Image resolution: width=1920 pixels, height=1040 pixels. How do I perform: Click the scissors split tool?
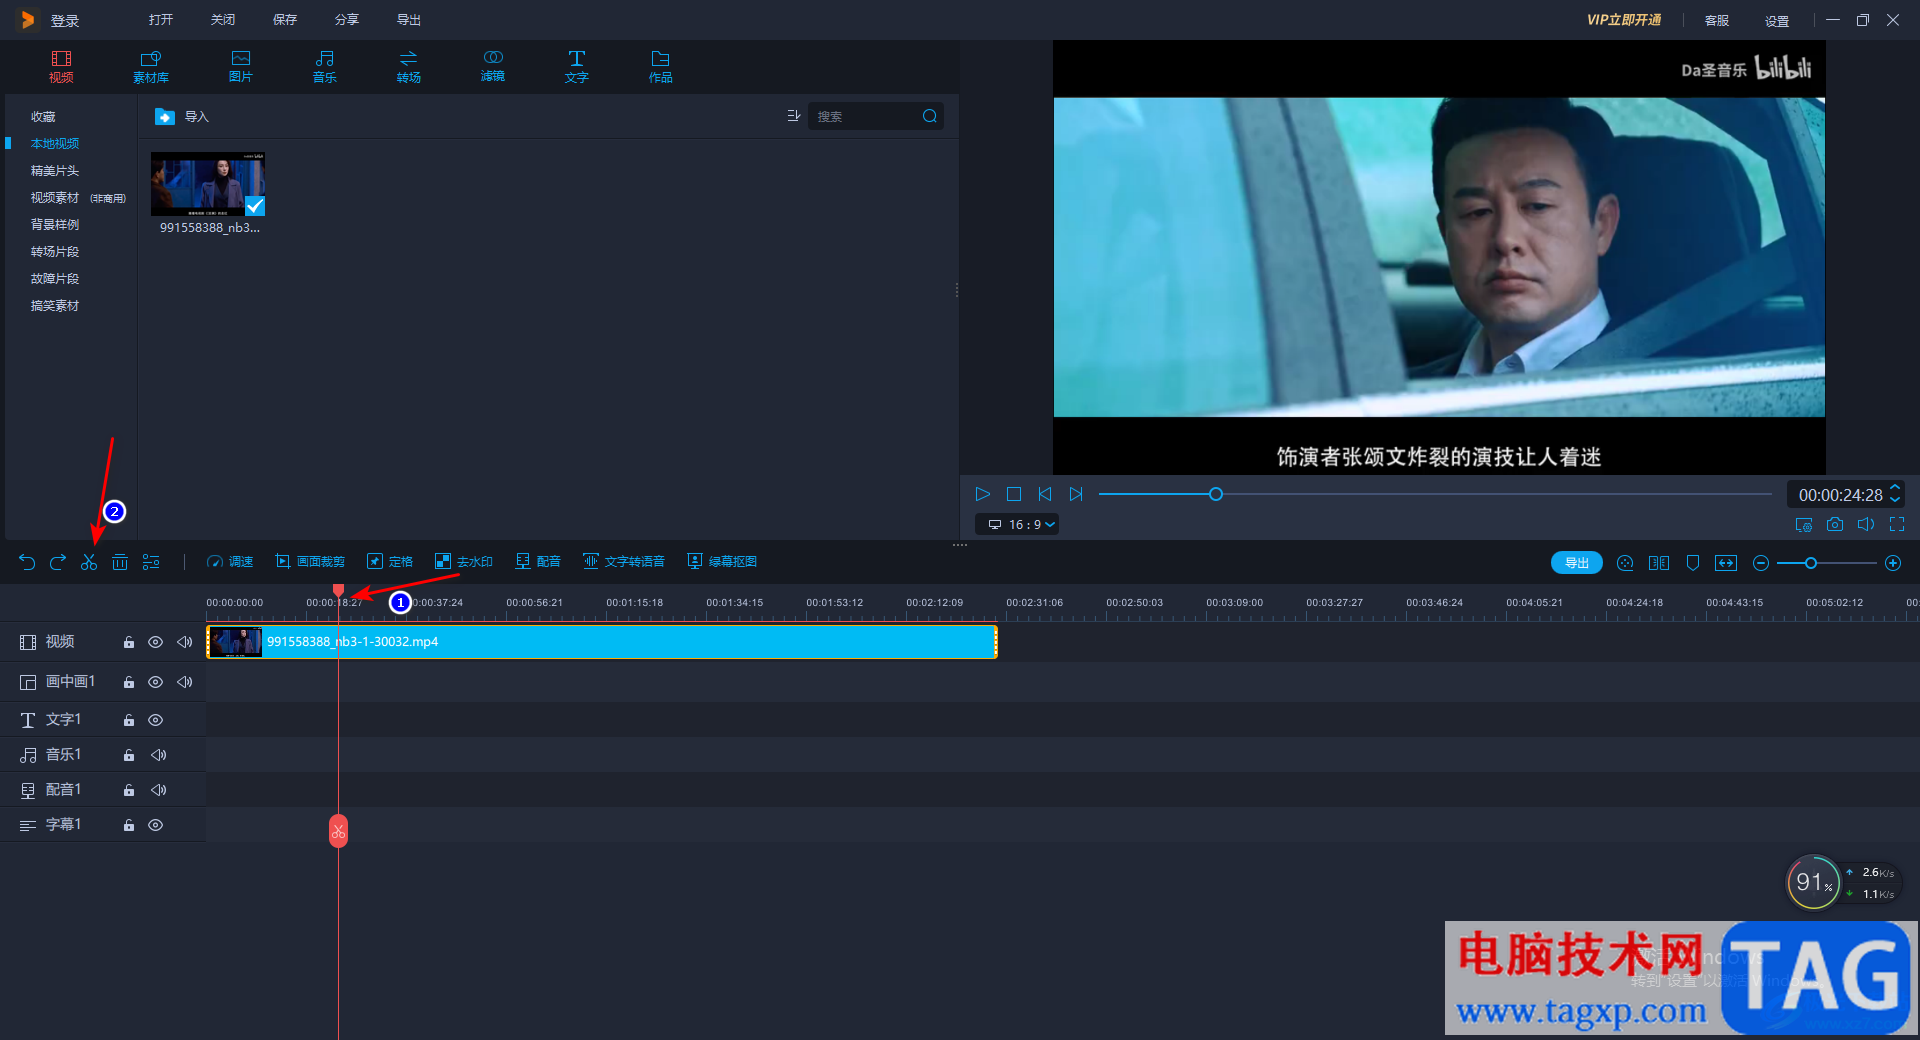tap(89, 562)
